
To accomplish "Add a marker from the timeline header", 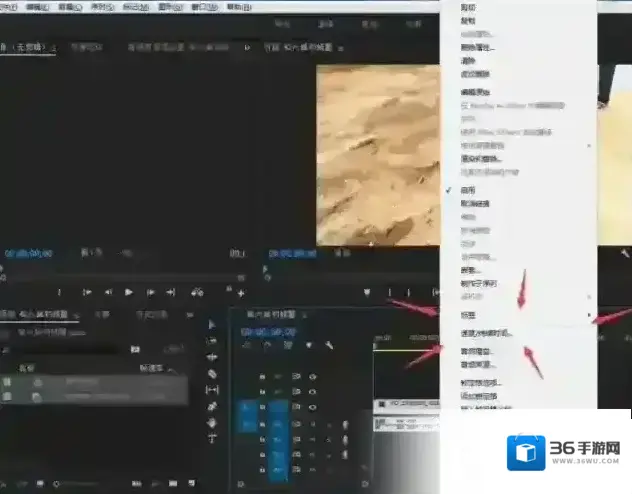I will [x=309, y=345].
